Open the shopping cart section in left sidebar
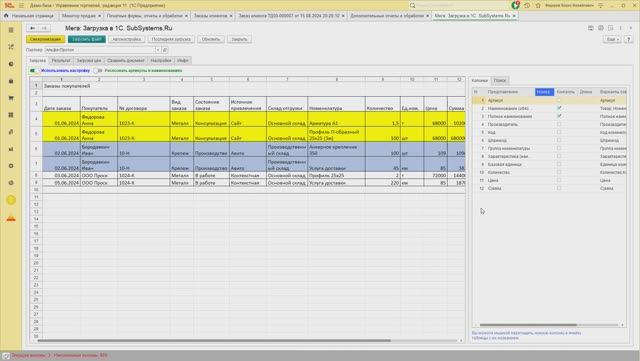 11,98
